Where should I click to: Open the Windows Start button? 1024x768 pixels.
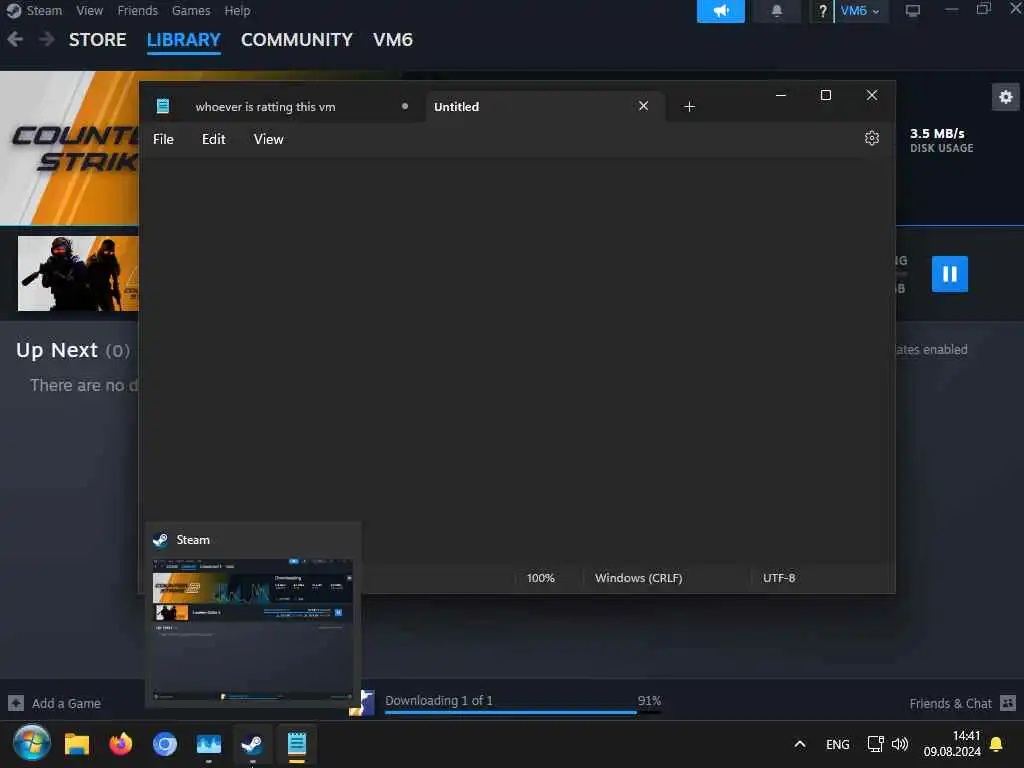tap(31, 743)
